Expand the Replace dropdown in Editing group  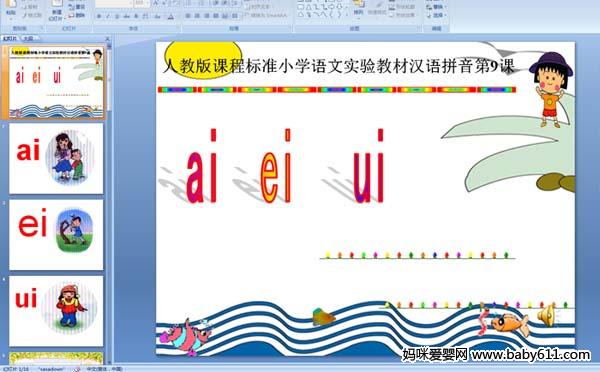446,7
